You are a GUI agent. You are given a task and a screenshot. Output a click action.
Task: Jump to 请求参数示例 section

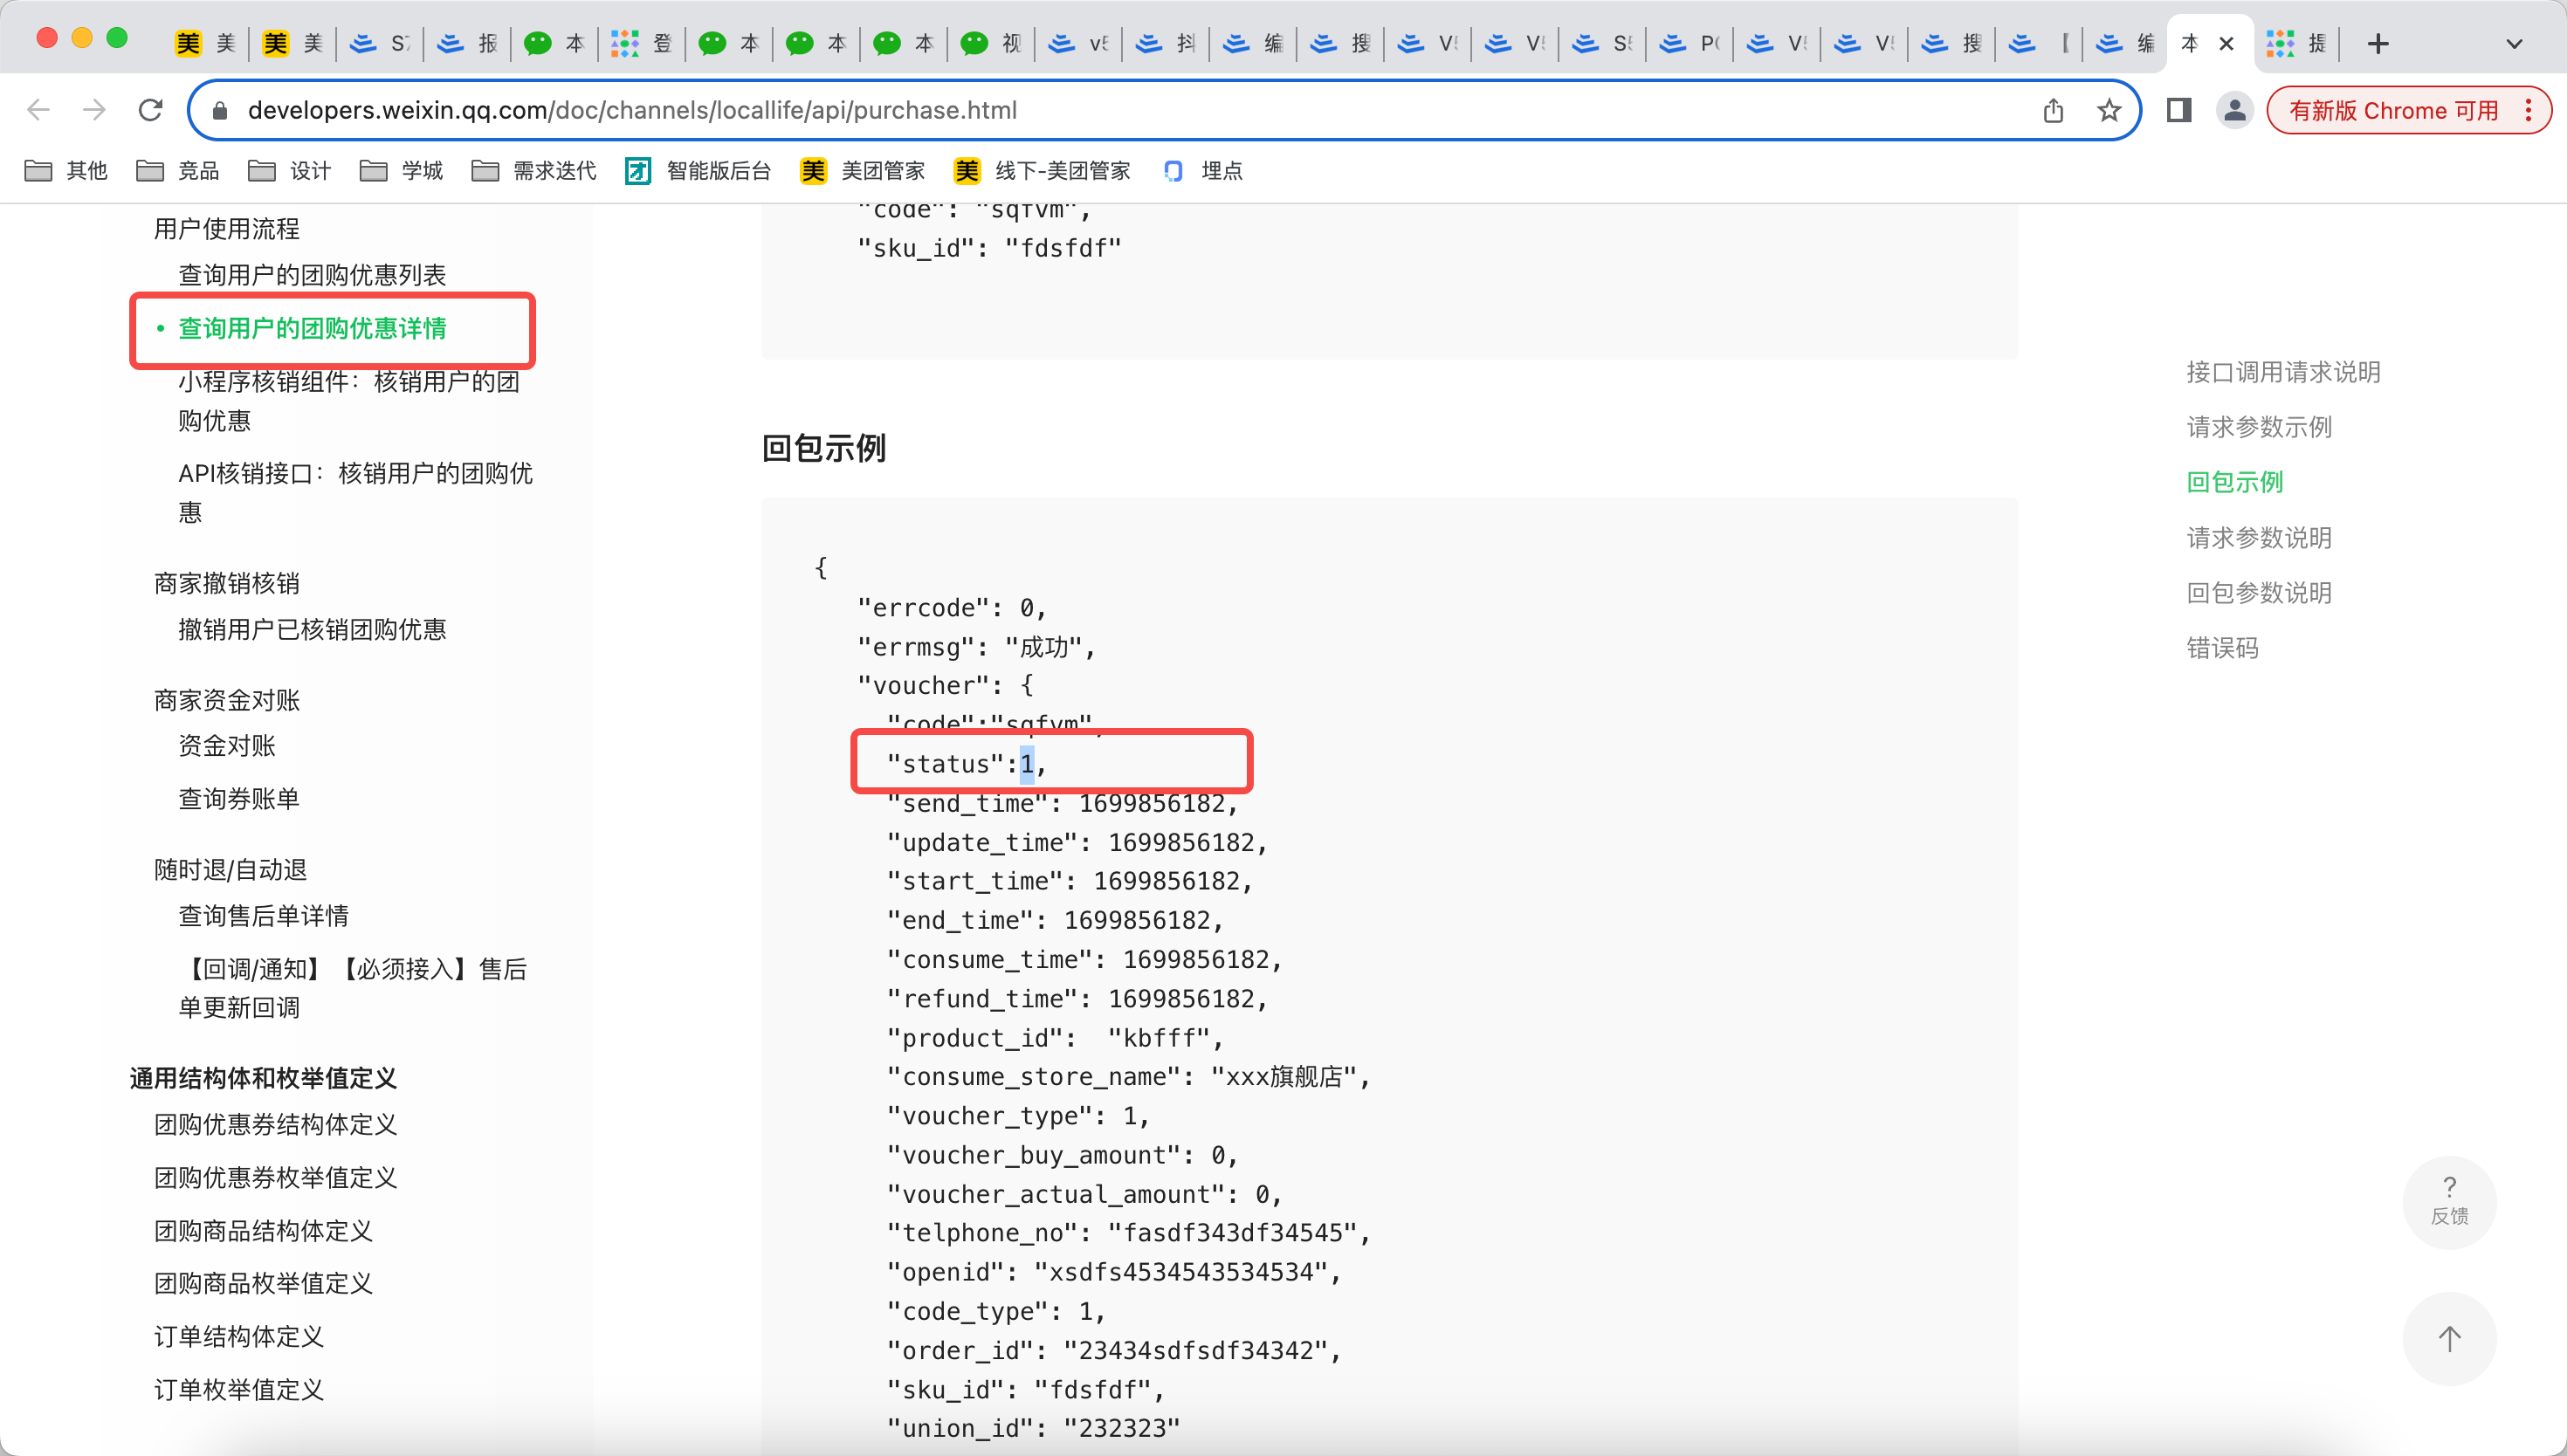click(x=2259, y=427)
